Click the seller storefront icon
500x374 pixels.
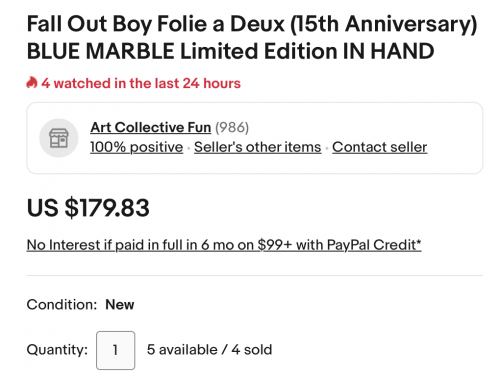pyautogui.click(x=59, y=138)
